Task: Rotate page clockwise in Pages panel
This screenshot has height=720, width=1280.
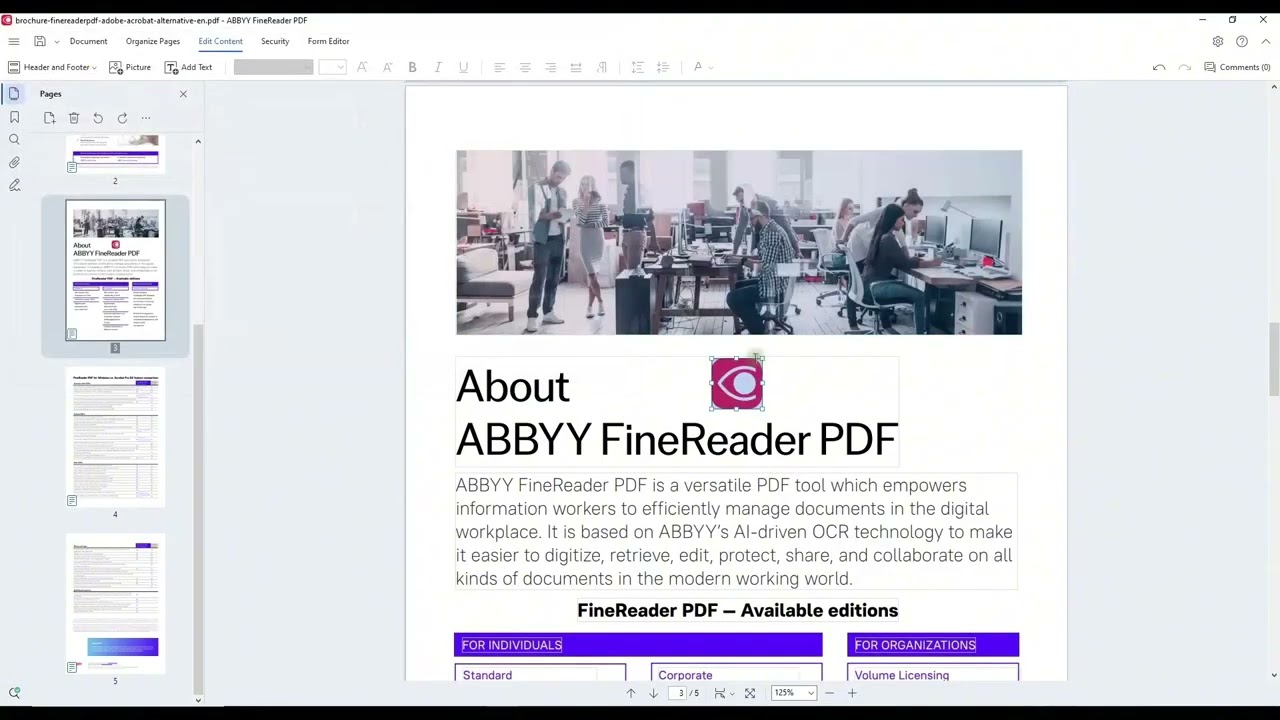Action: point(122,118)
